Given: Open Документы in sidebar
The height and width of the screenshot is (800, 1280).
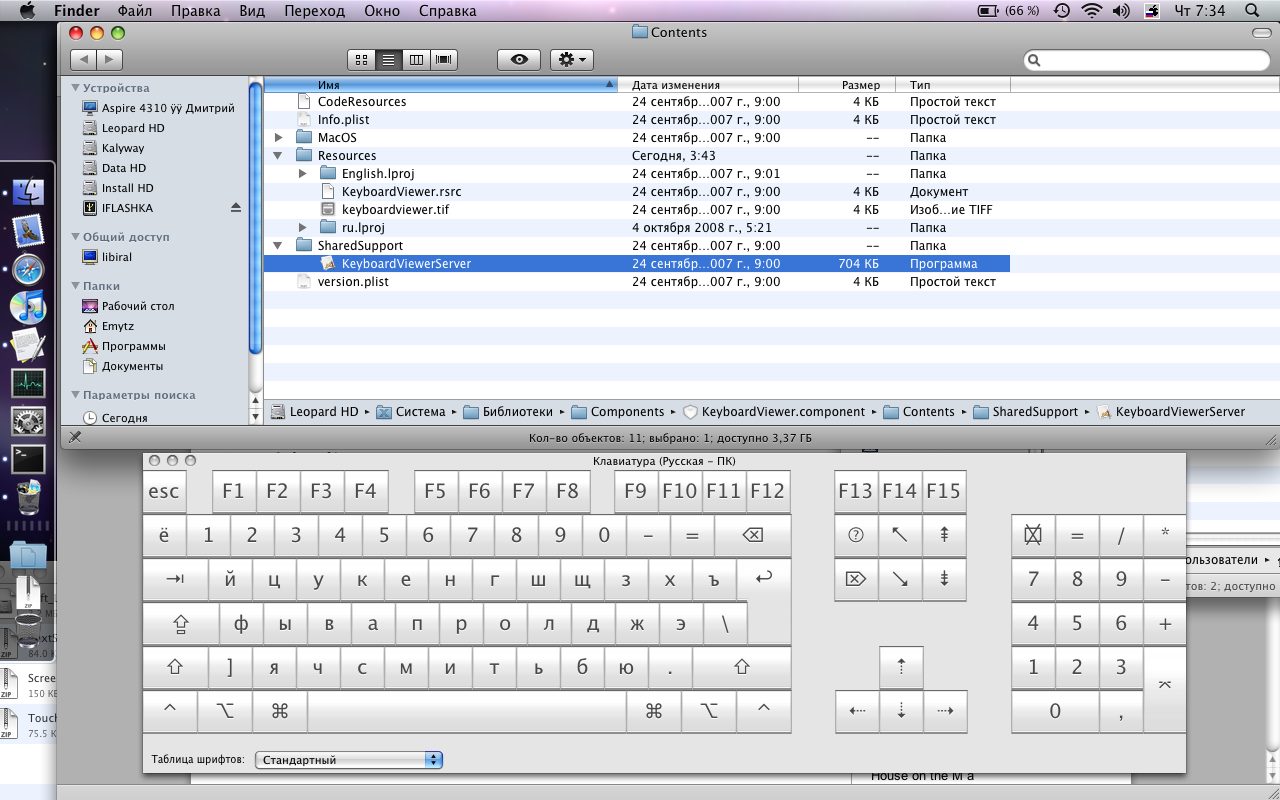Looking at the screenshot, I should click(132, 366).
